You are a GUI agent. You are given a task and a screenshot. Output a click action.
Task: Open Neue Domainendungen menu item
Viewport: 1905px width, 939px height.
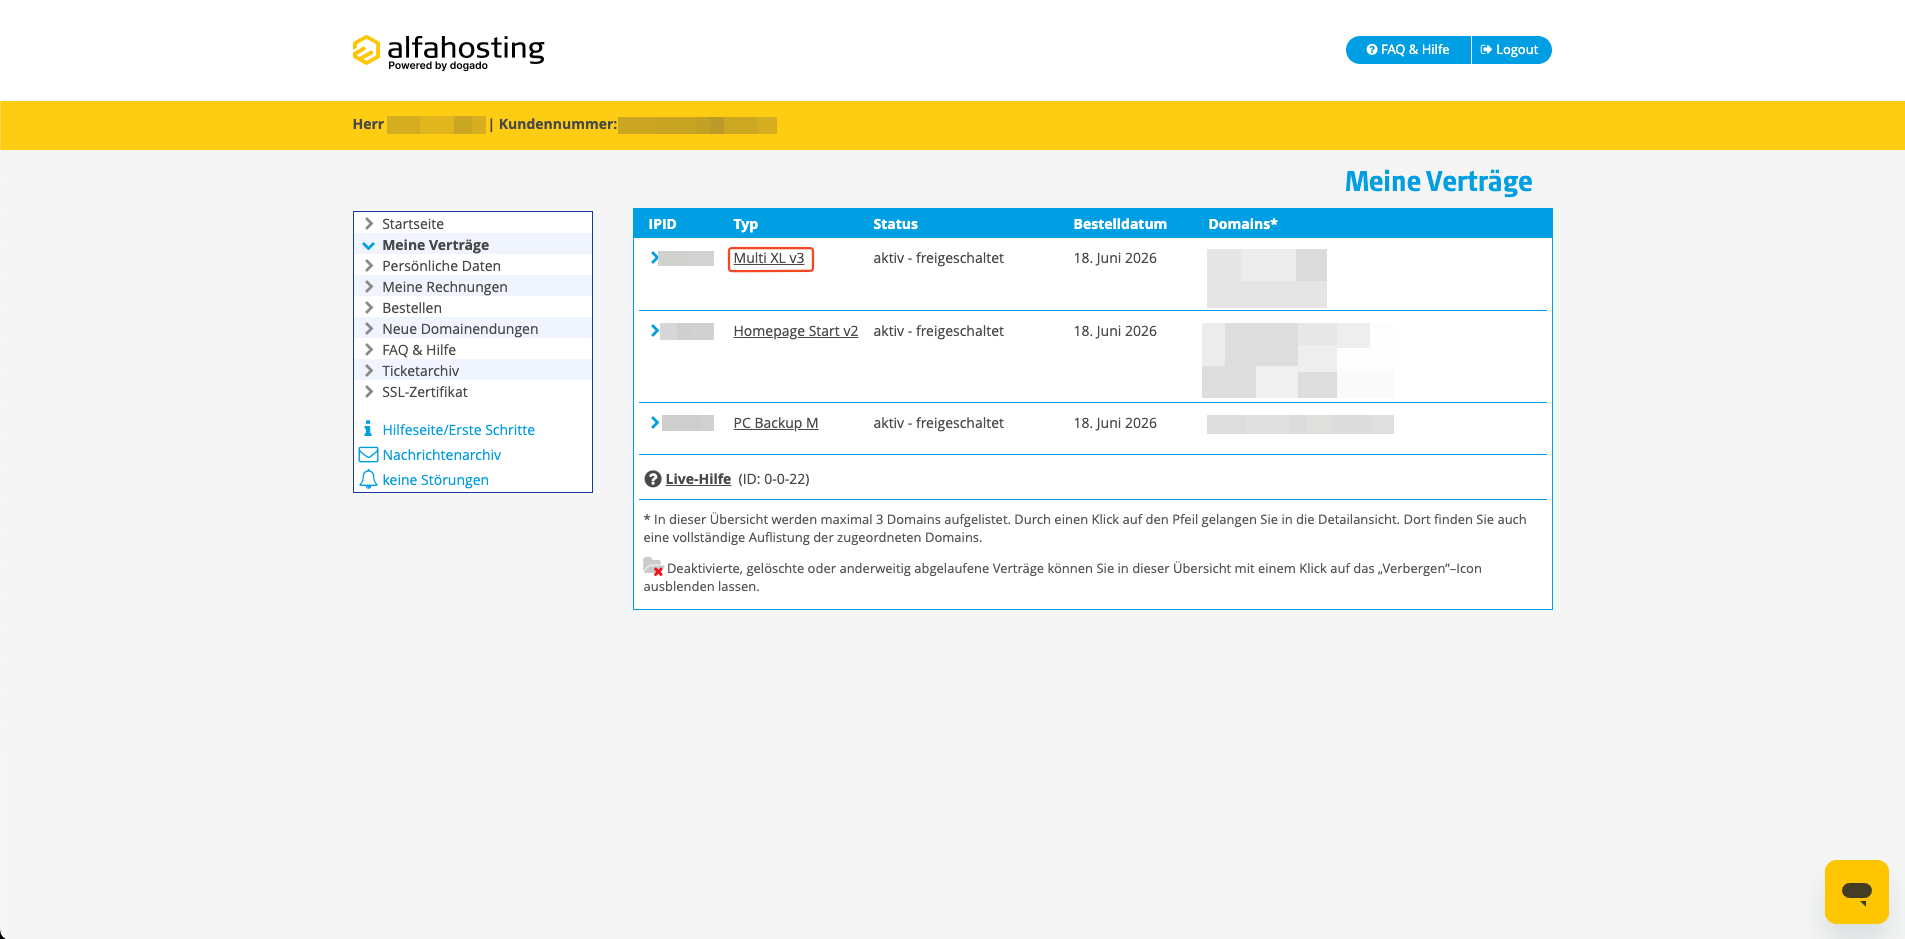pos(460,329)
